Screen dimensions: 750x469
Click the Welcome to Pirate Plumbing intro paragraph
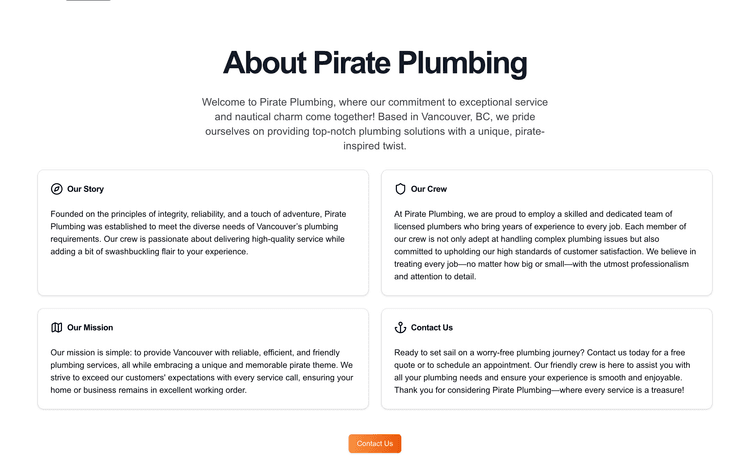[x=375, y=124]
